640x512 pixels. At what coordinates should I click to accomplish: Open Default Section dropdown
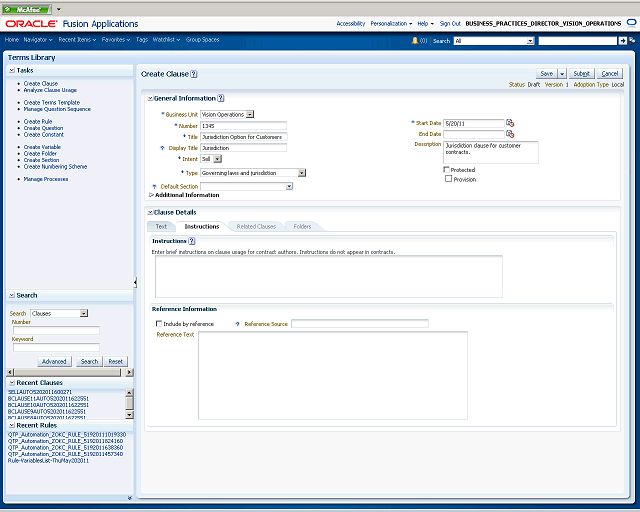pos(289,187)
